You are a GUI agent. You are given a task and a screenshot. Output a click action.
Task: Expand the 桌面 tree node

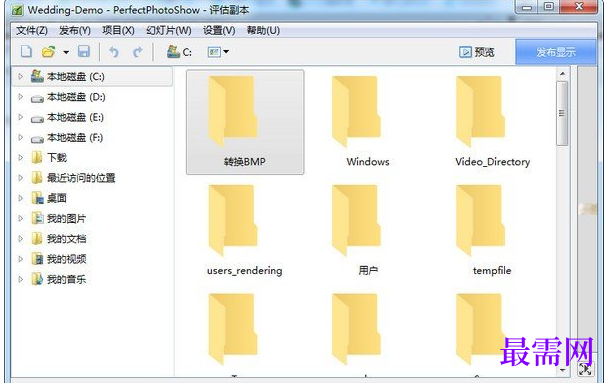click(21, 198)
